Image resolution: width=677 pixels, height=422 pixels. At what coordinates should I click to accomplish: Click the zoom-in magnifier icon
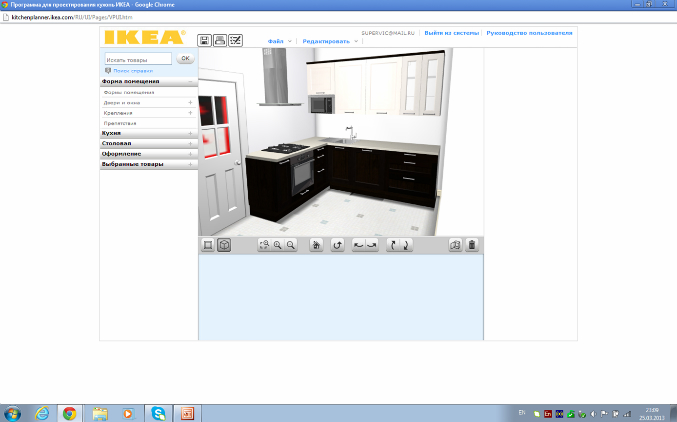(277, 245)
